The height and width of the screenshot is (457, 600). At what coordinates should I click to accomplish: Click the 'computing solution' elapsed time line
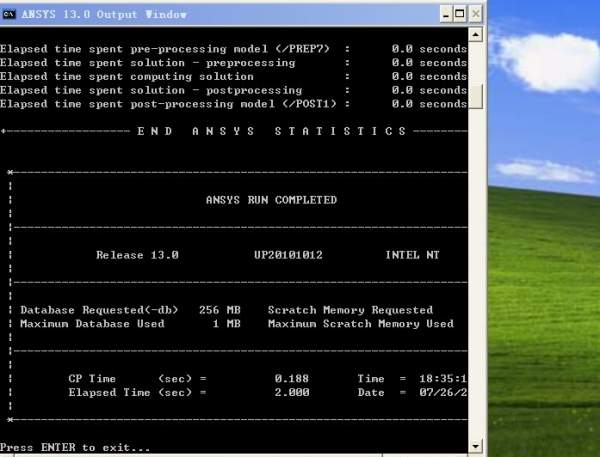(x=233, y=77)
